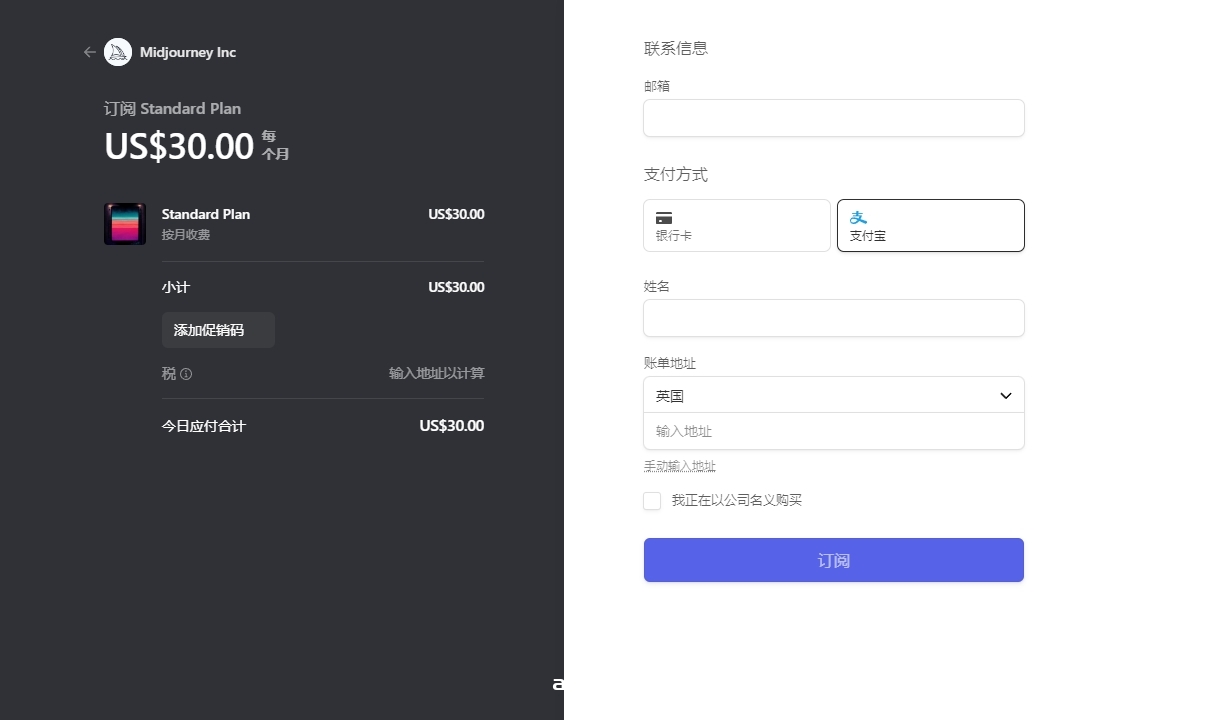1211x720 pixels.
Task: Click the credit card icon above 银行卡
Action: (x=664, y=218)
